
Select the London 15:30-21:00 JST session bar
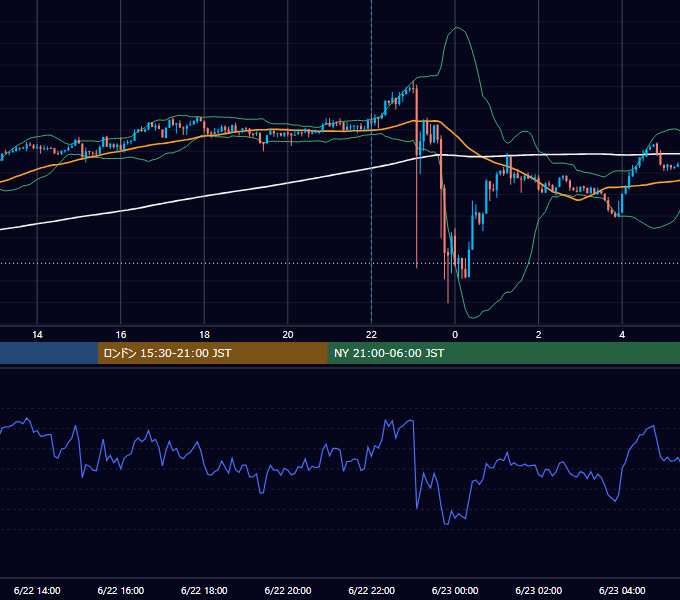pyautogui.click(x=212, y=353)
